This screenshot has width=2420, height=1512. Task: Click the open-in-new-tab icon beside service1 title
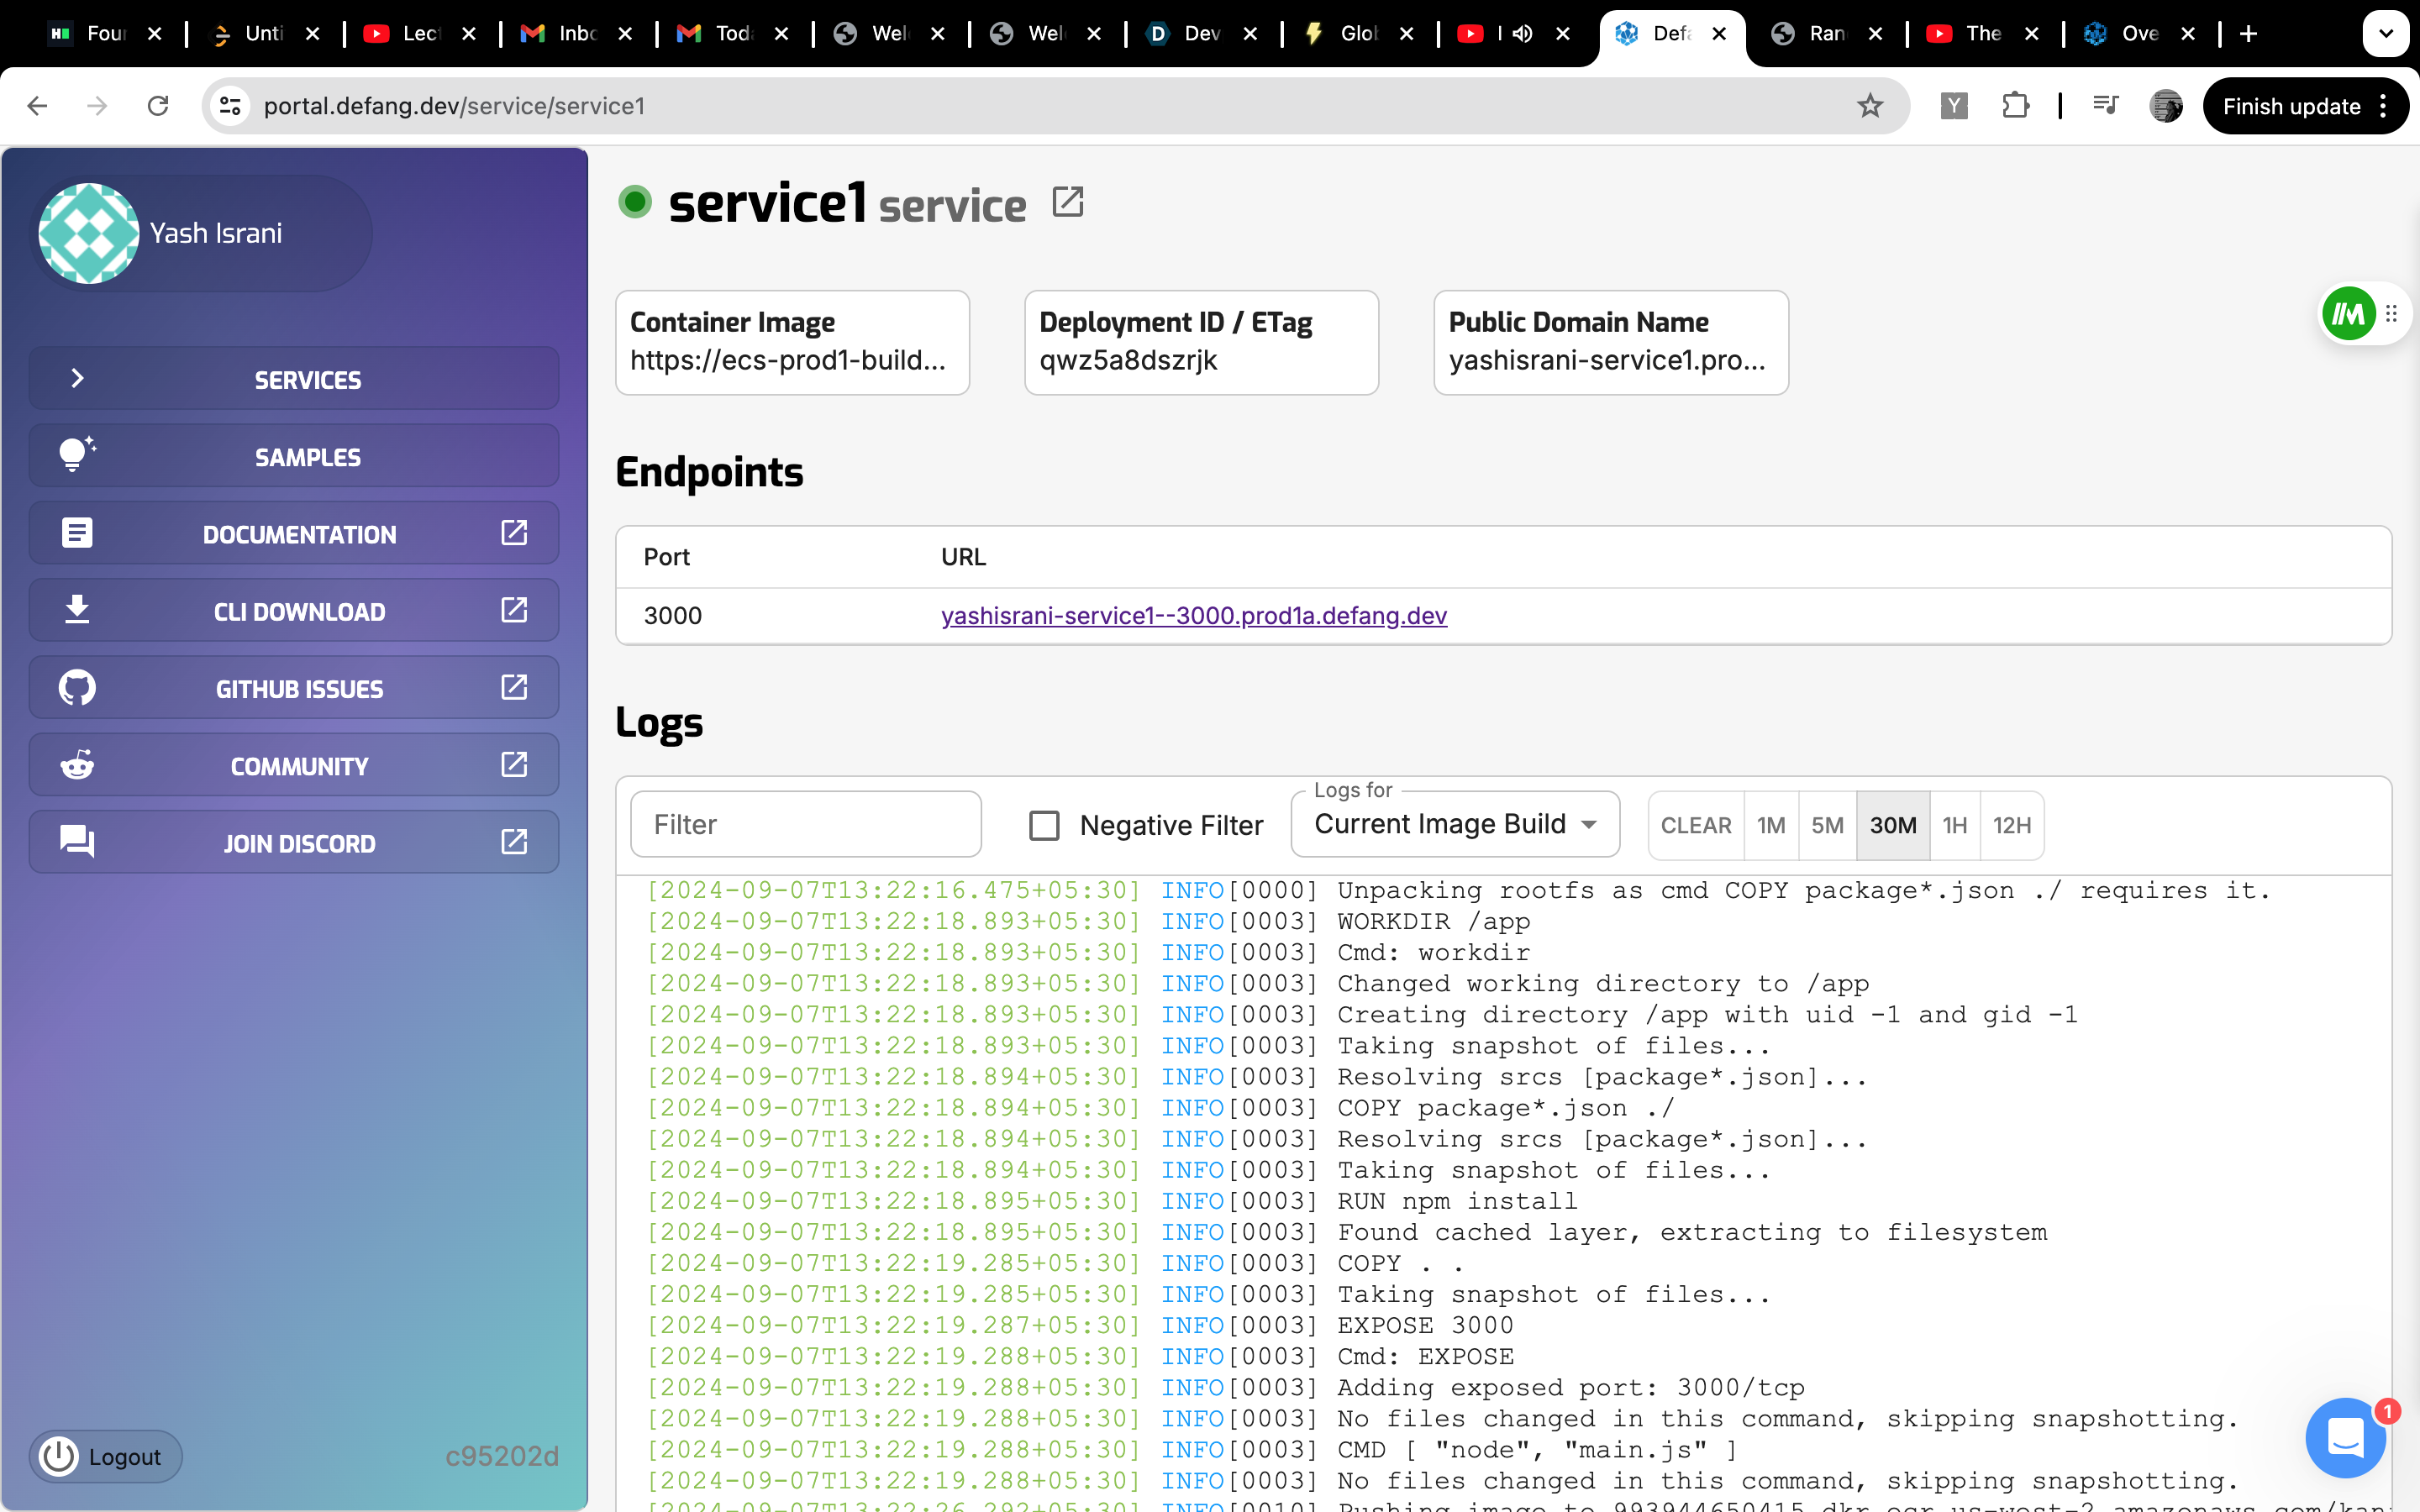[x=1067, y=202]
